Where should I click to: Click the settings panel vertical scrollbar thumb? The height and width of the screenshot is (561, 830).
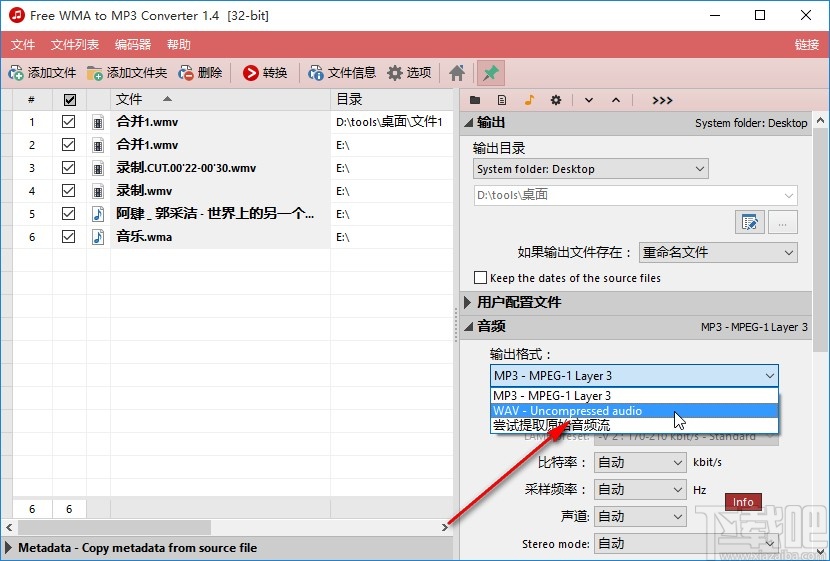tap(820, 241)
